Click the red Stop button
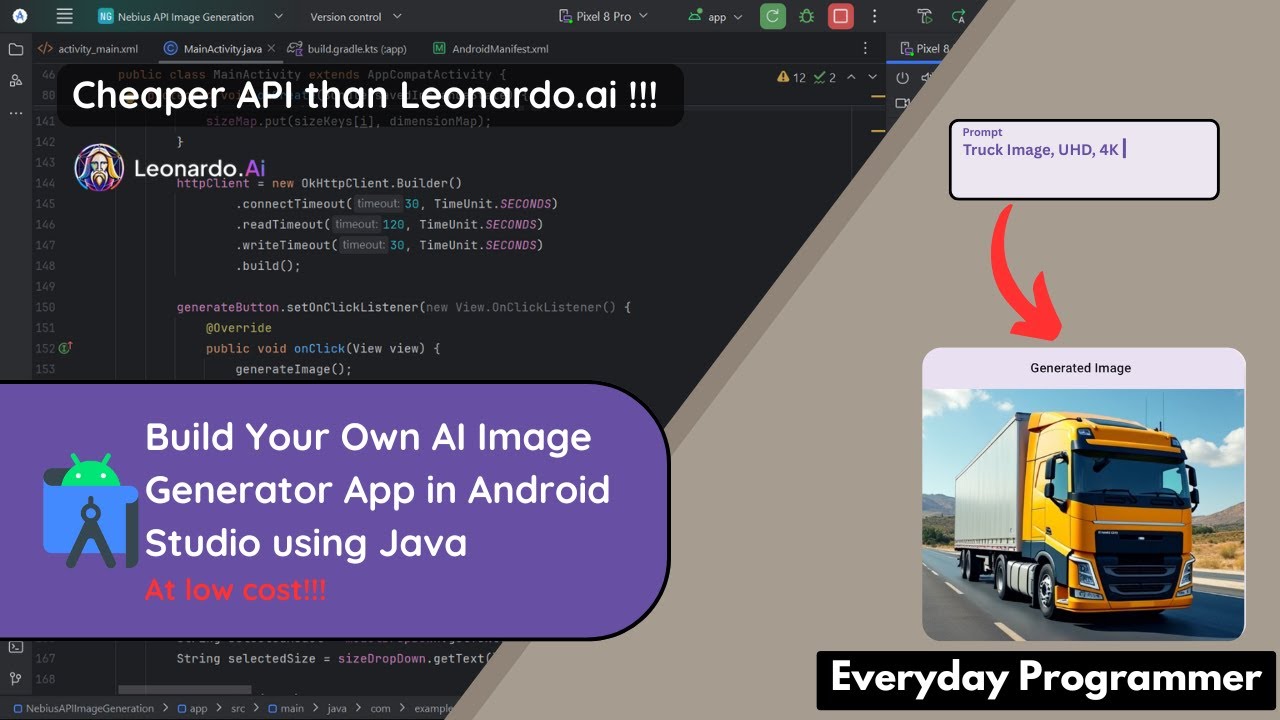 (x=841, y=16)
